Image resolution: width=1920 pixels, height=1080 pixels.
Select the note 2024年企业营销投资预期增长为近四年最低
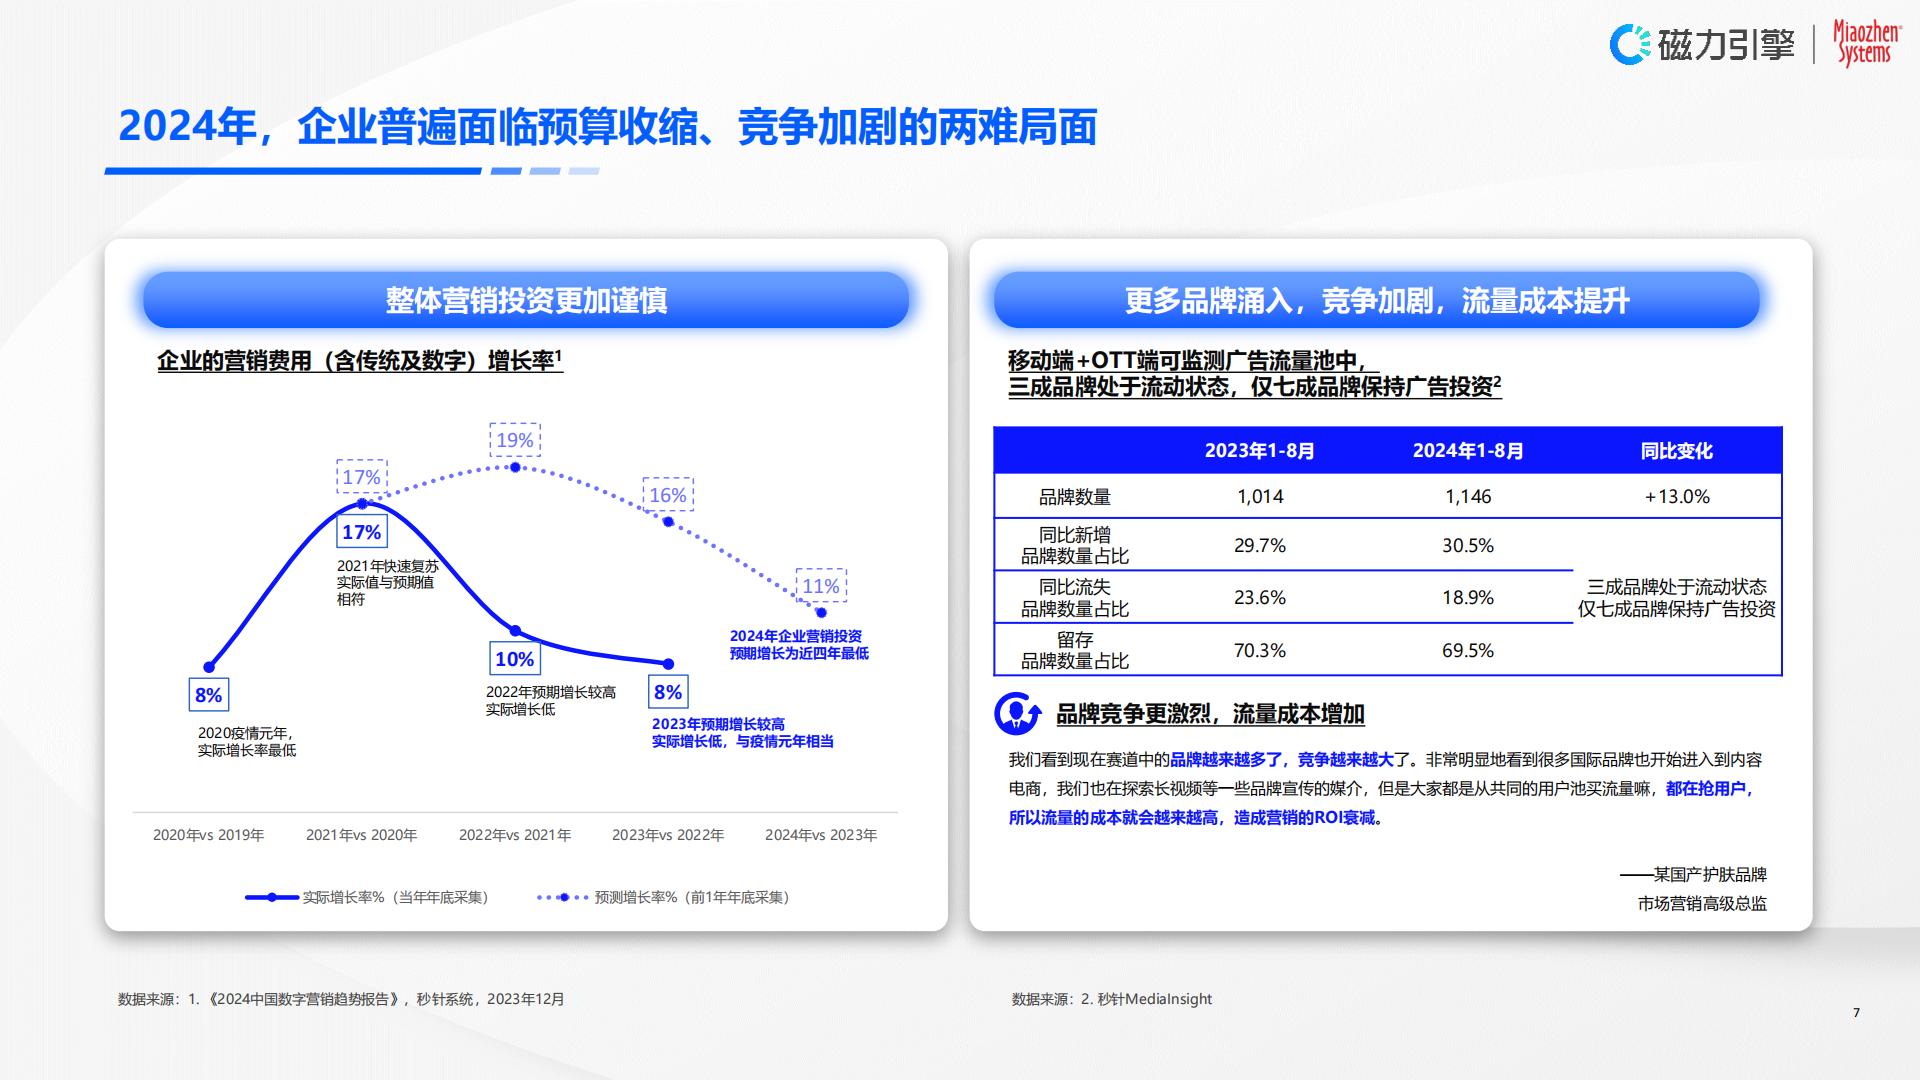[x=799, y=644]
